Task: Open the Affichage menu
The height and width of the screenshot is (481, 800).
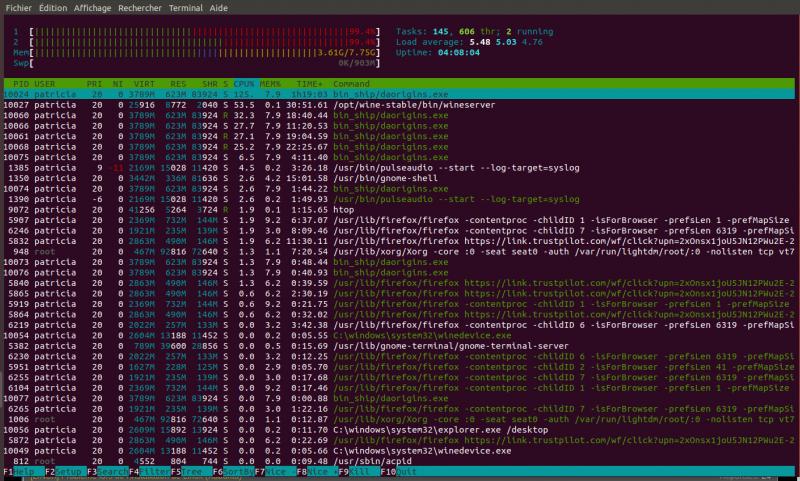Action: click(x=92, y=8)
